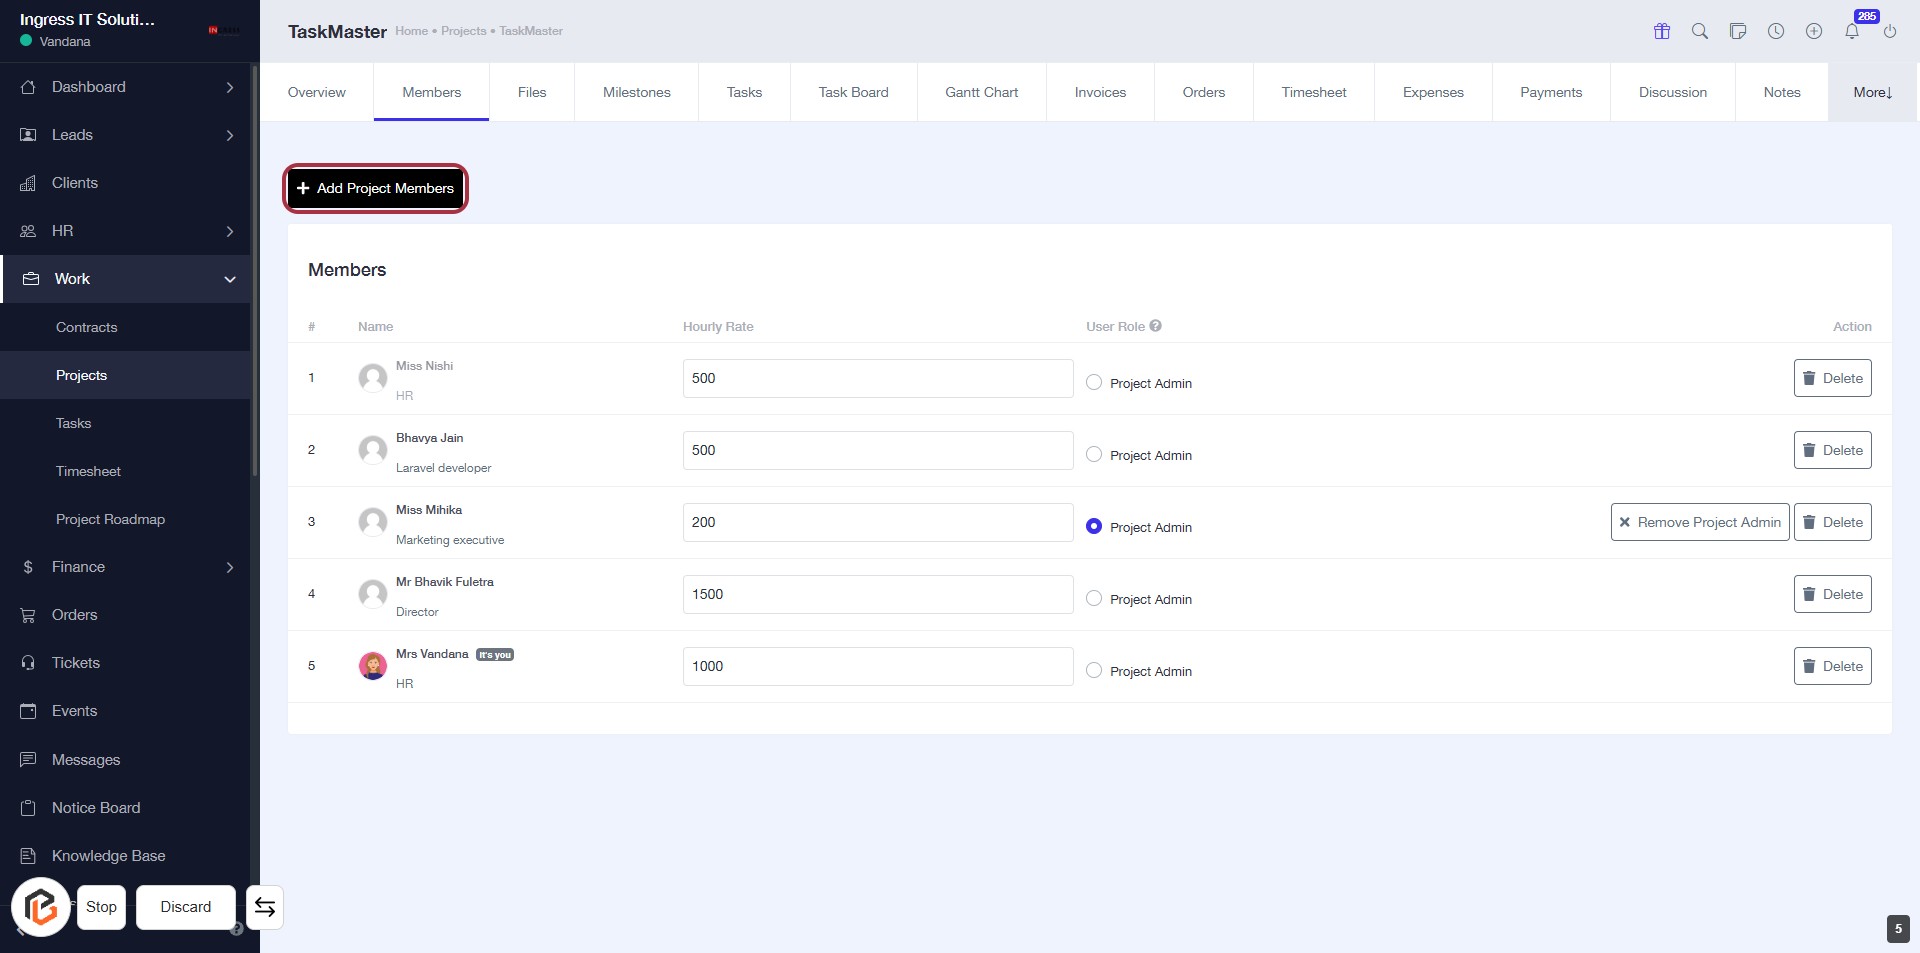Open the More tabs dropdown
Image resolution: width=1920 pixels, height=953 pixels.
[x=1872, y=92]
